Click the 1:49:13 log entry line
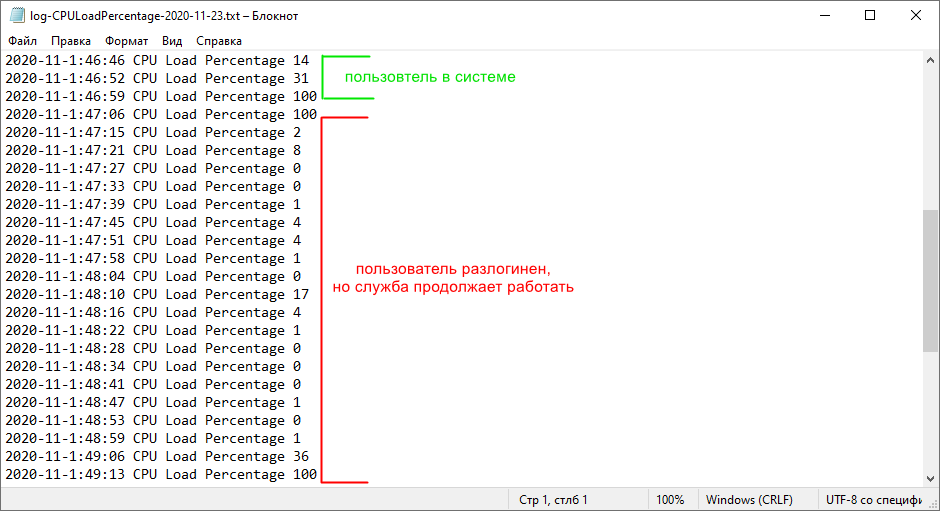This screenshot has height=511, width=940. (x=150, y=475)
